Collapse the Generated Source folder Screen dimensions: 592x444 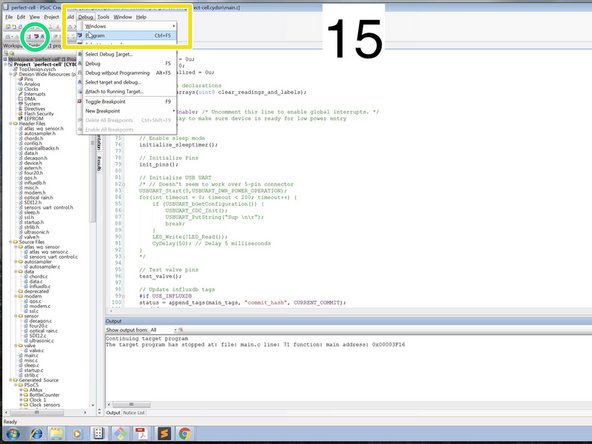tap(11, 380)
